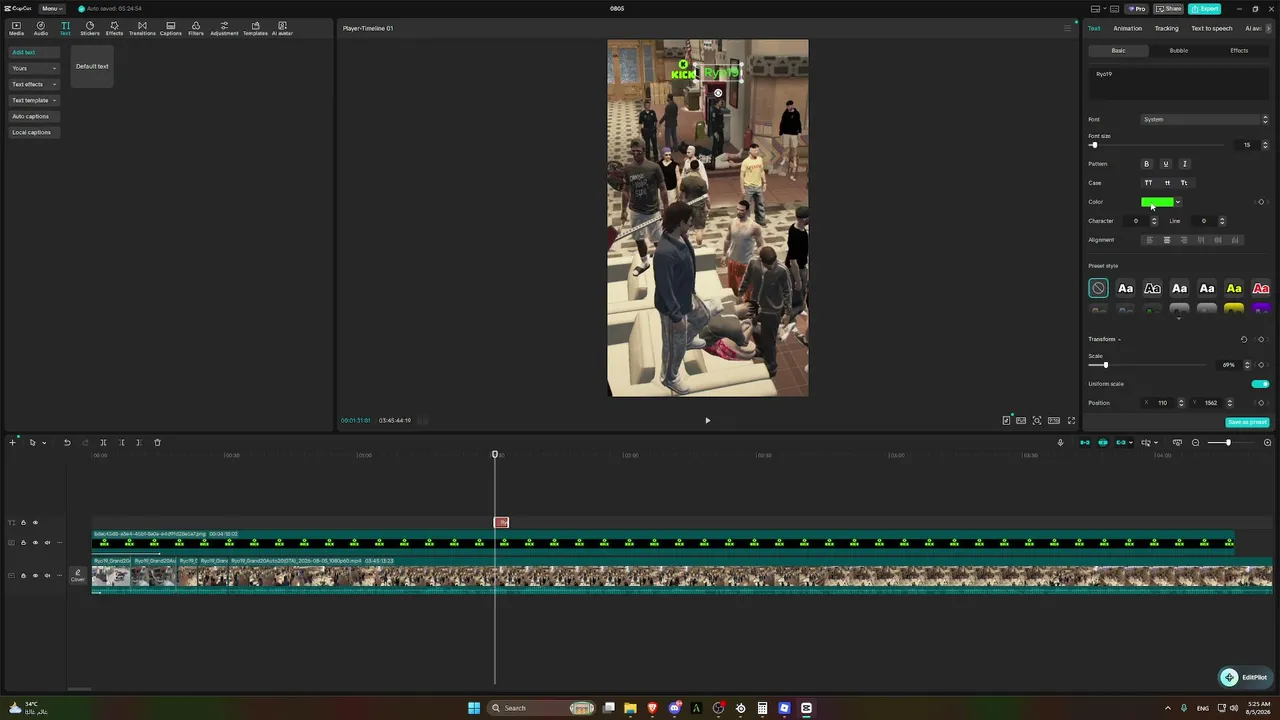Apply bold text pattern
The width and height of the screenshot is (1280, 720).
pyautogui.click(x=1147, y=164)
